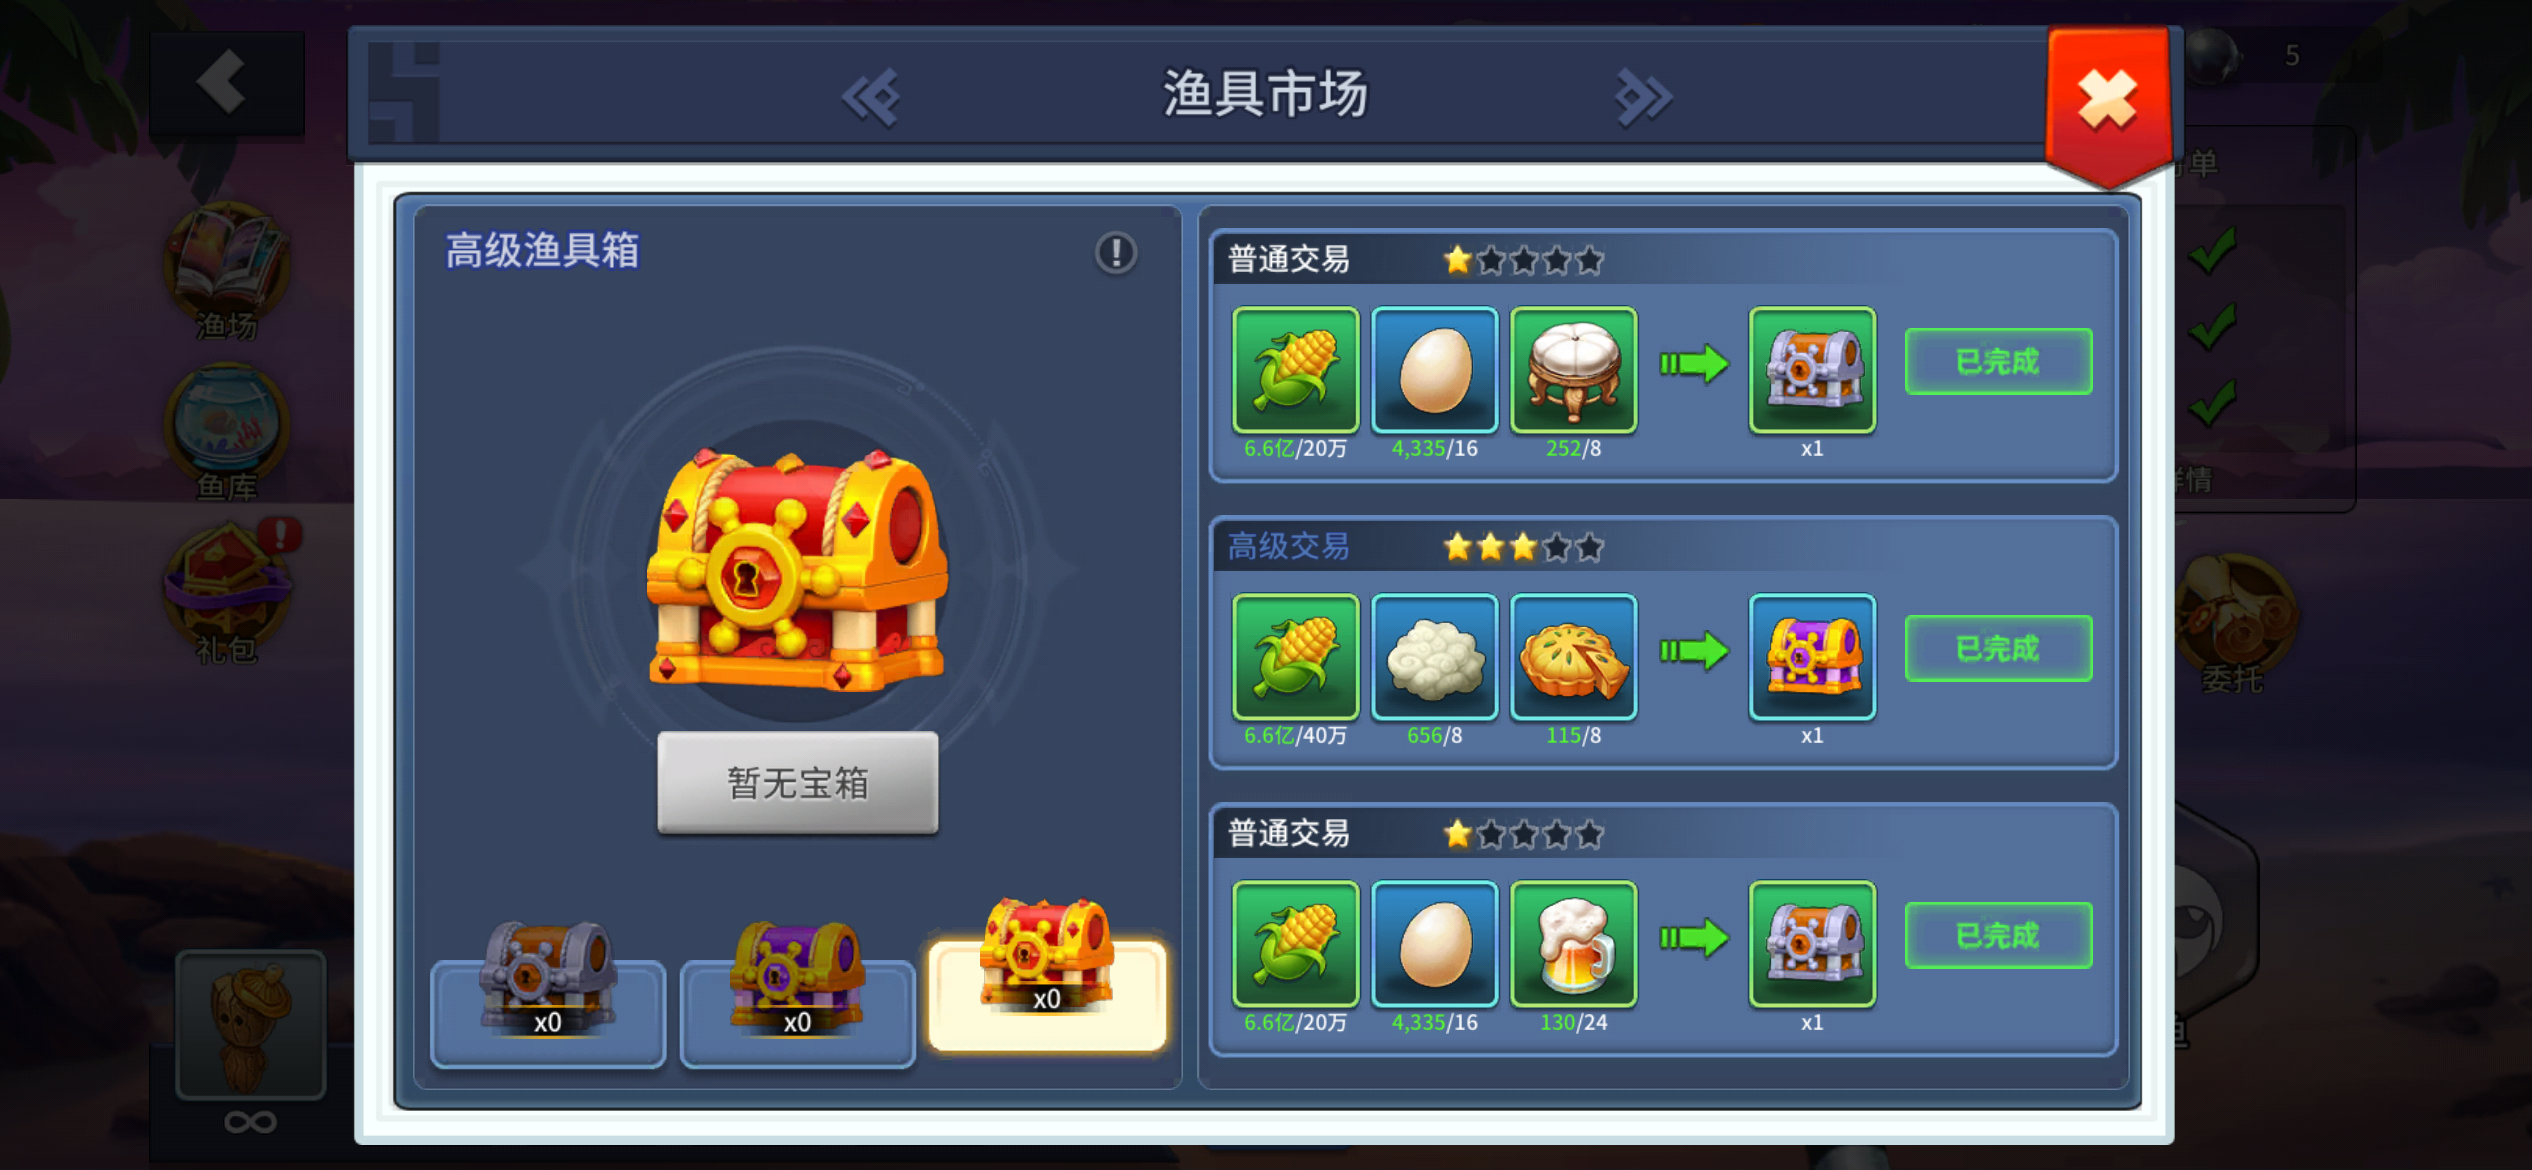Viewport: 2532px width, 1170px height.
Task: Click the 暂无宝箱 button
Action: 797,782
